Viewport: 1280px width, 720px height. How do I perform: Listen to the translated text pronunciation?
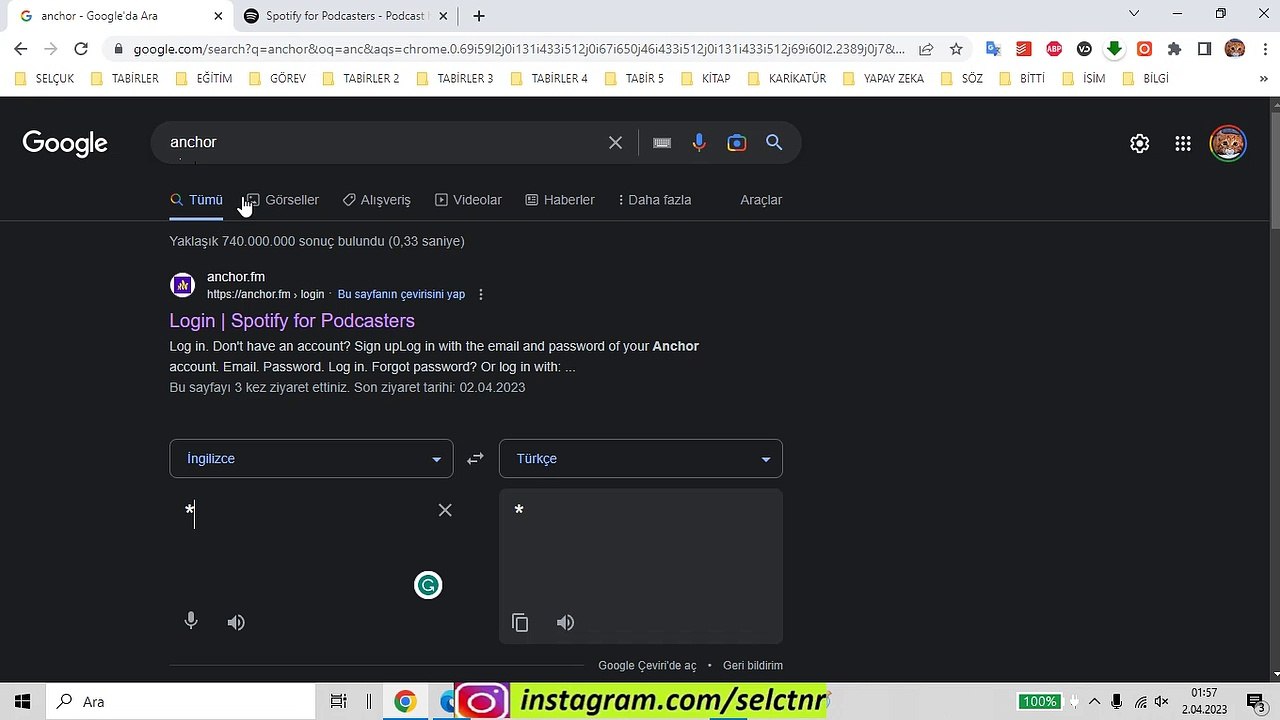(x=565, y=623)
